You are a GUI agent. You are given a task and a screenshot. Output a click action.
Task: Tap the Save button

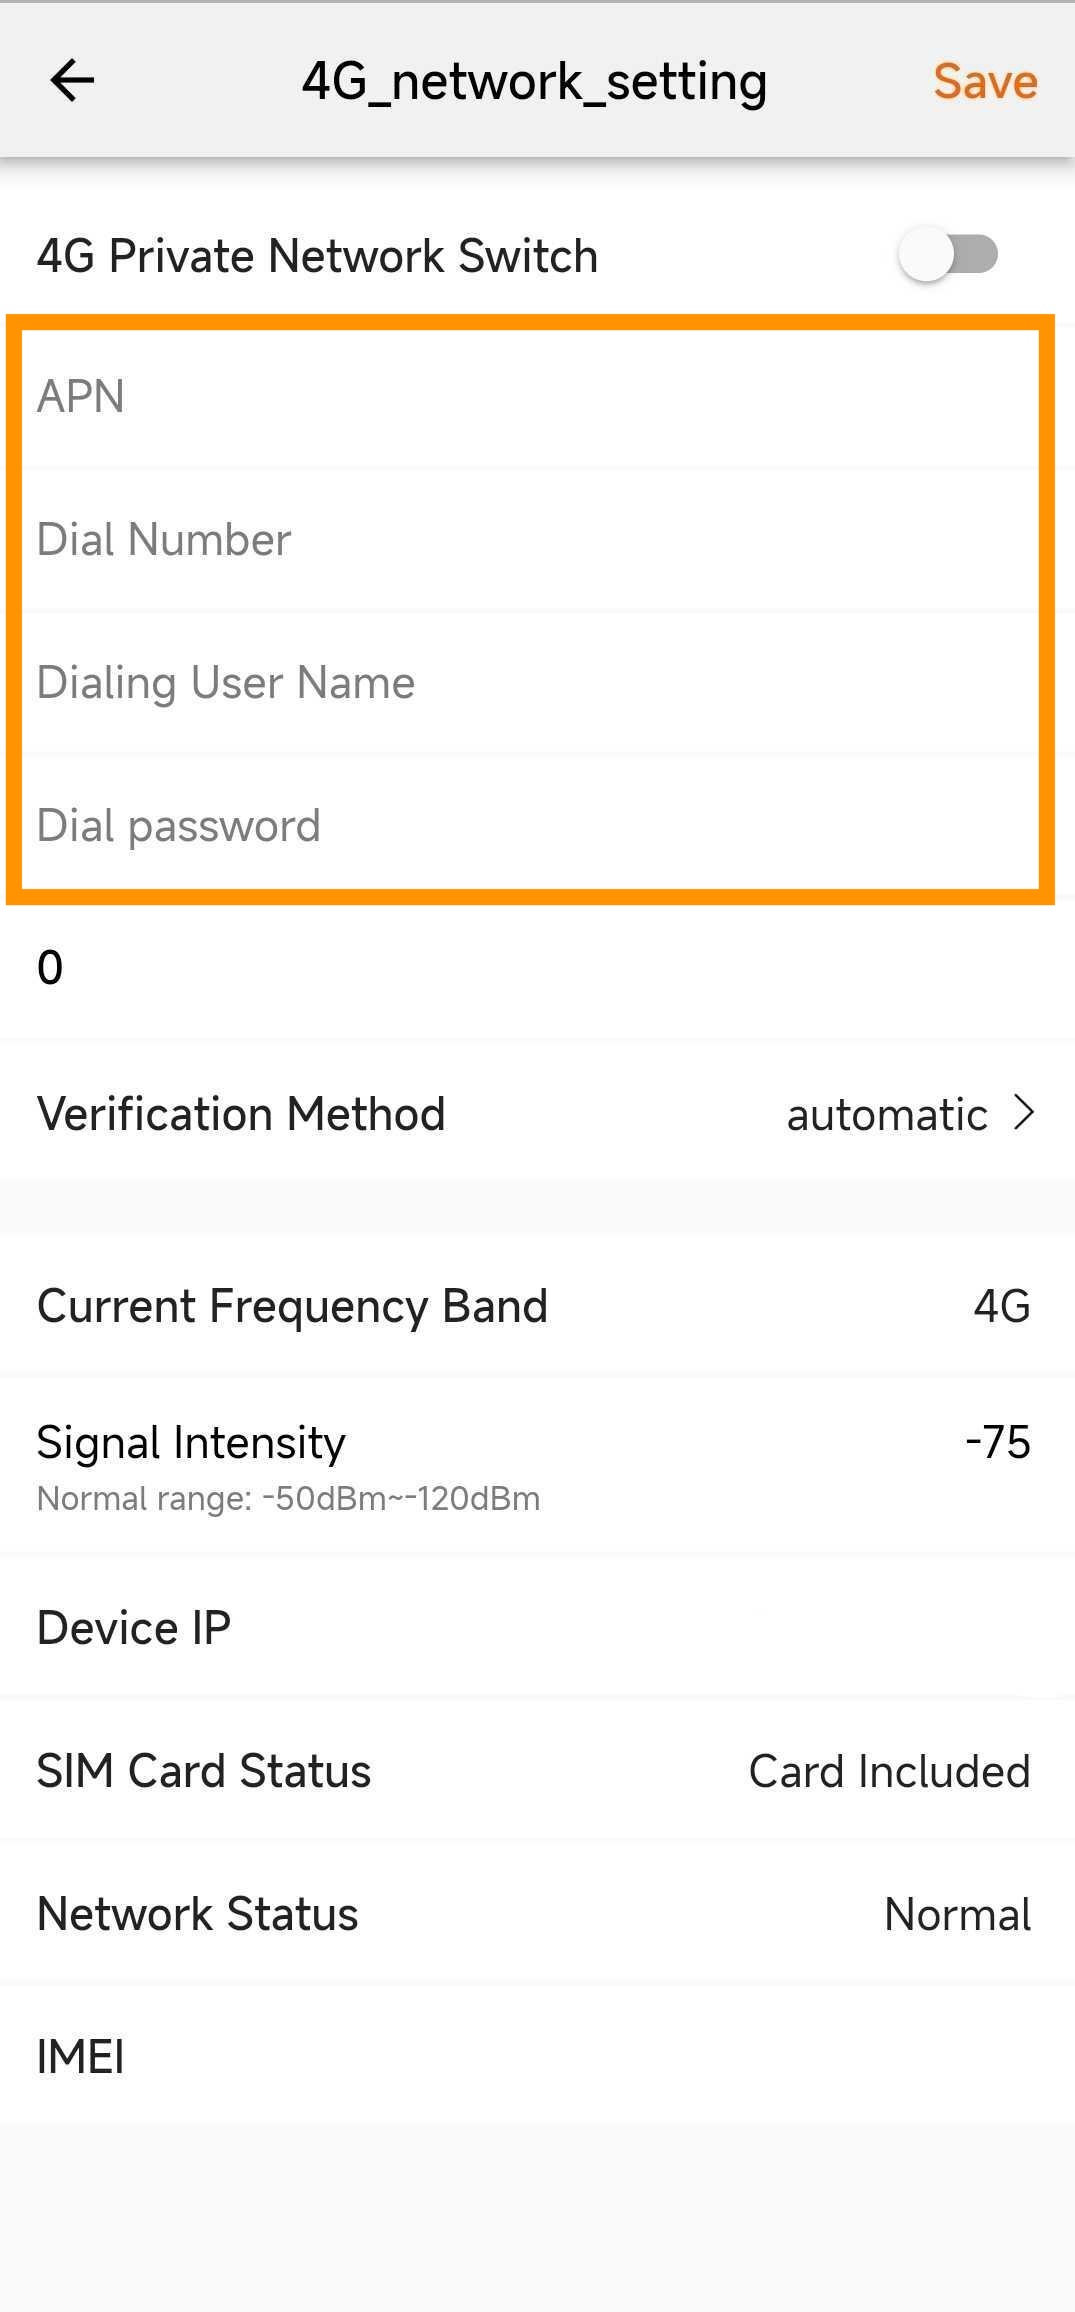(984, 81)
